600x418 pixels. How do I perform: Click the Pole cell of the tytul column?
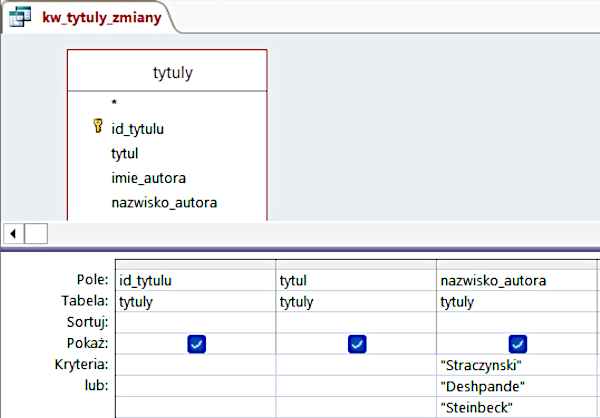355,280
